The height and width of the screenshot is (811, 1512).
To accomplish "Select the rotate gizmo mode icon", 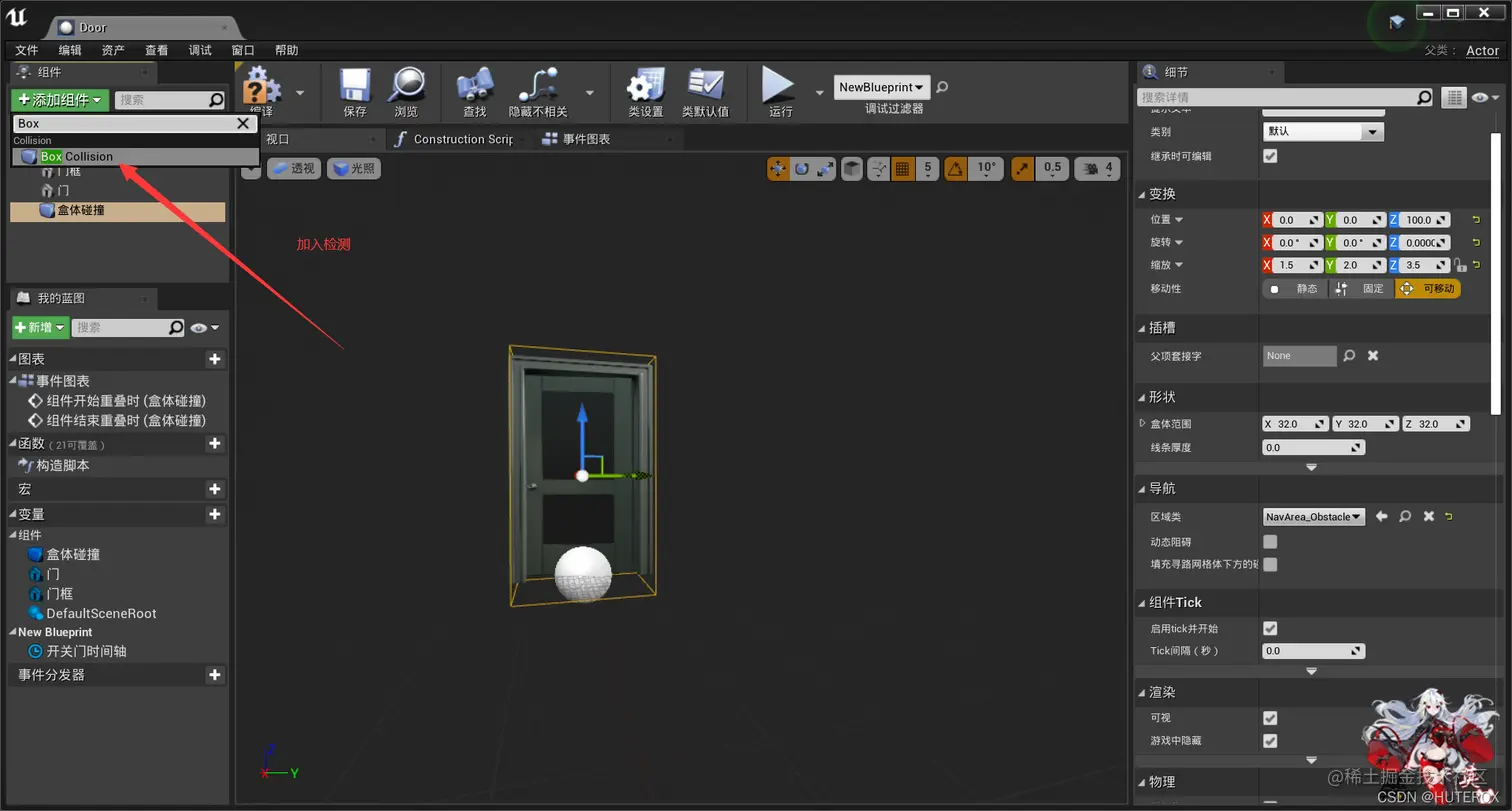I will click(x=802, y=169).
